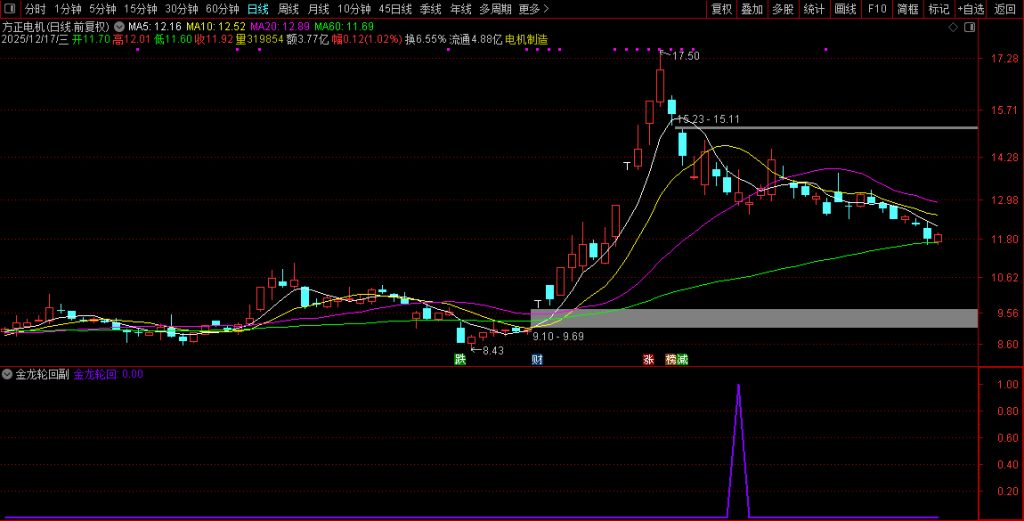This screenshot has height=521, width=1024.
Task: Click the 电机制造 industry link
Action: [526, 40]
